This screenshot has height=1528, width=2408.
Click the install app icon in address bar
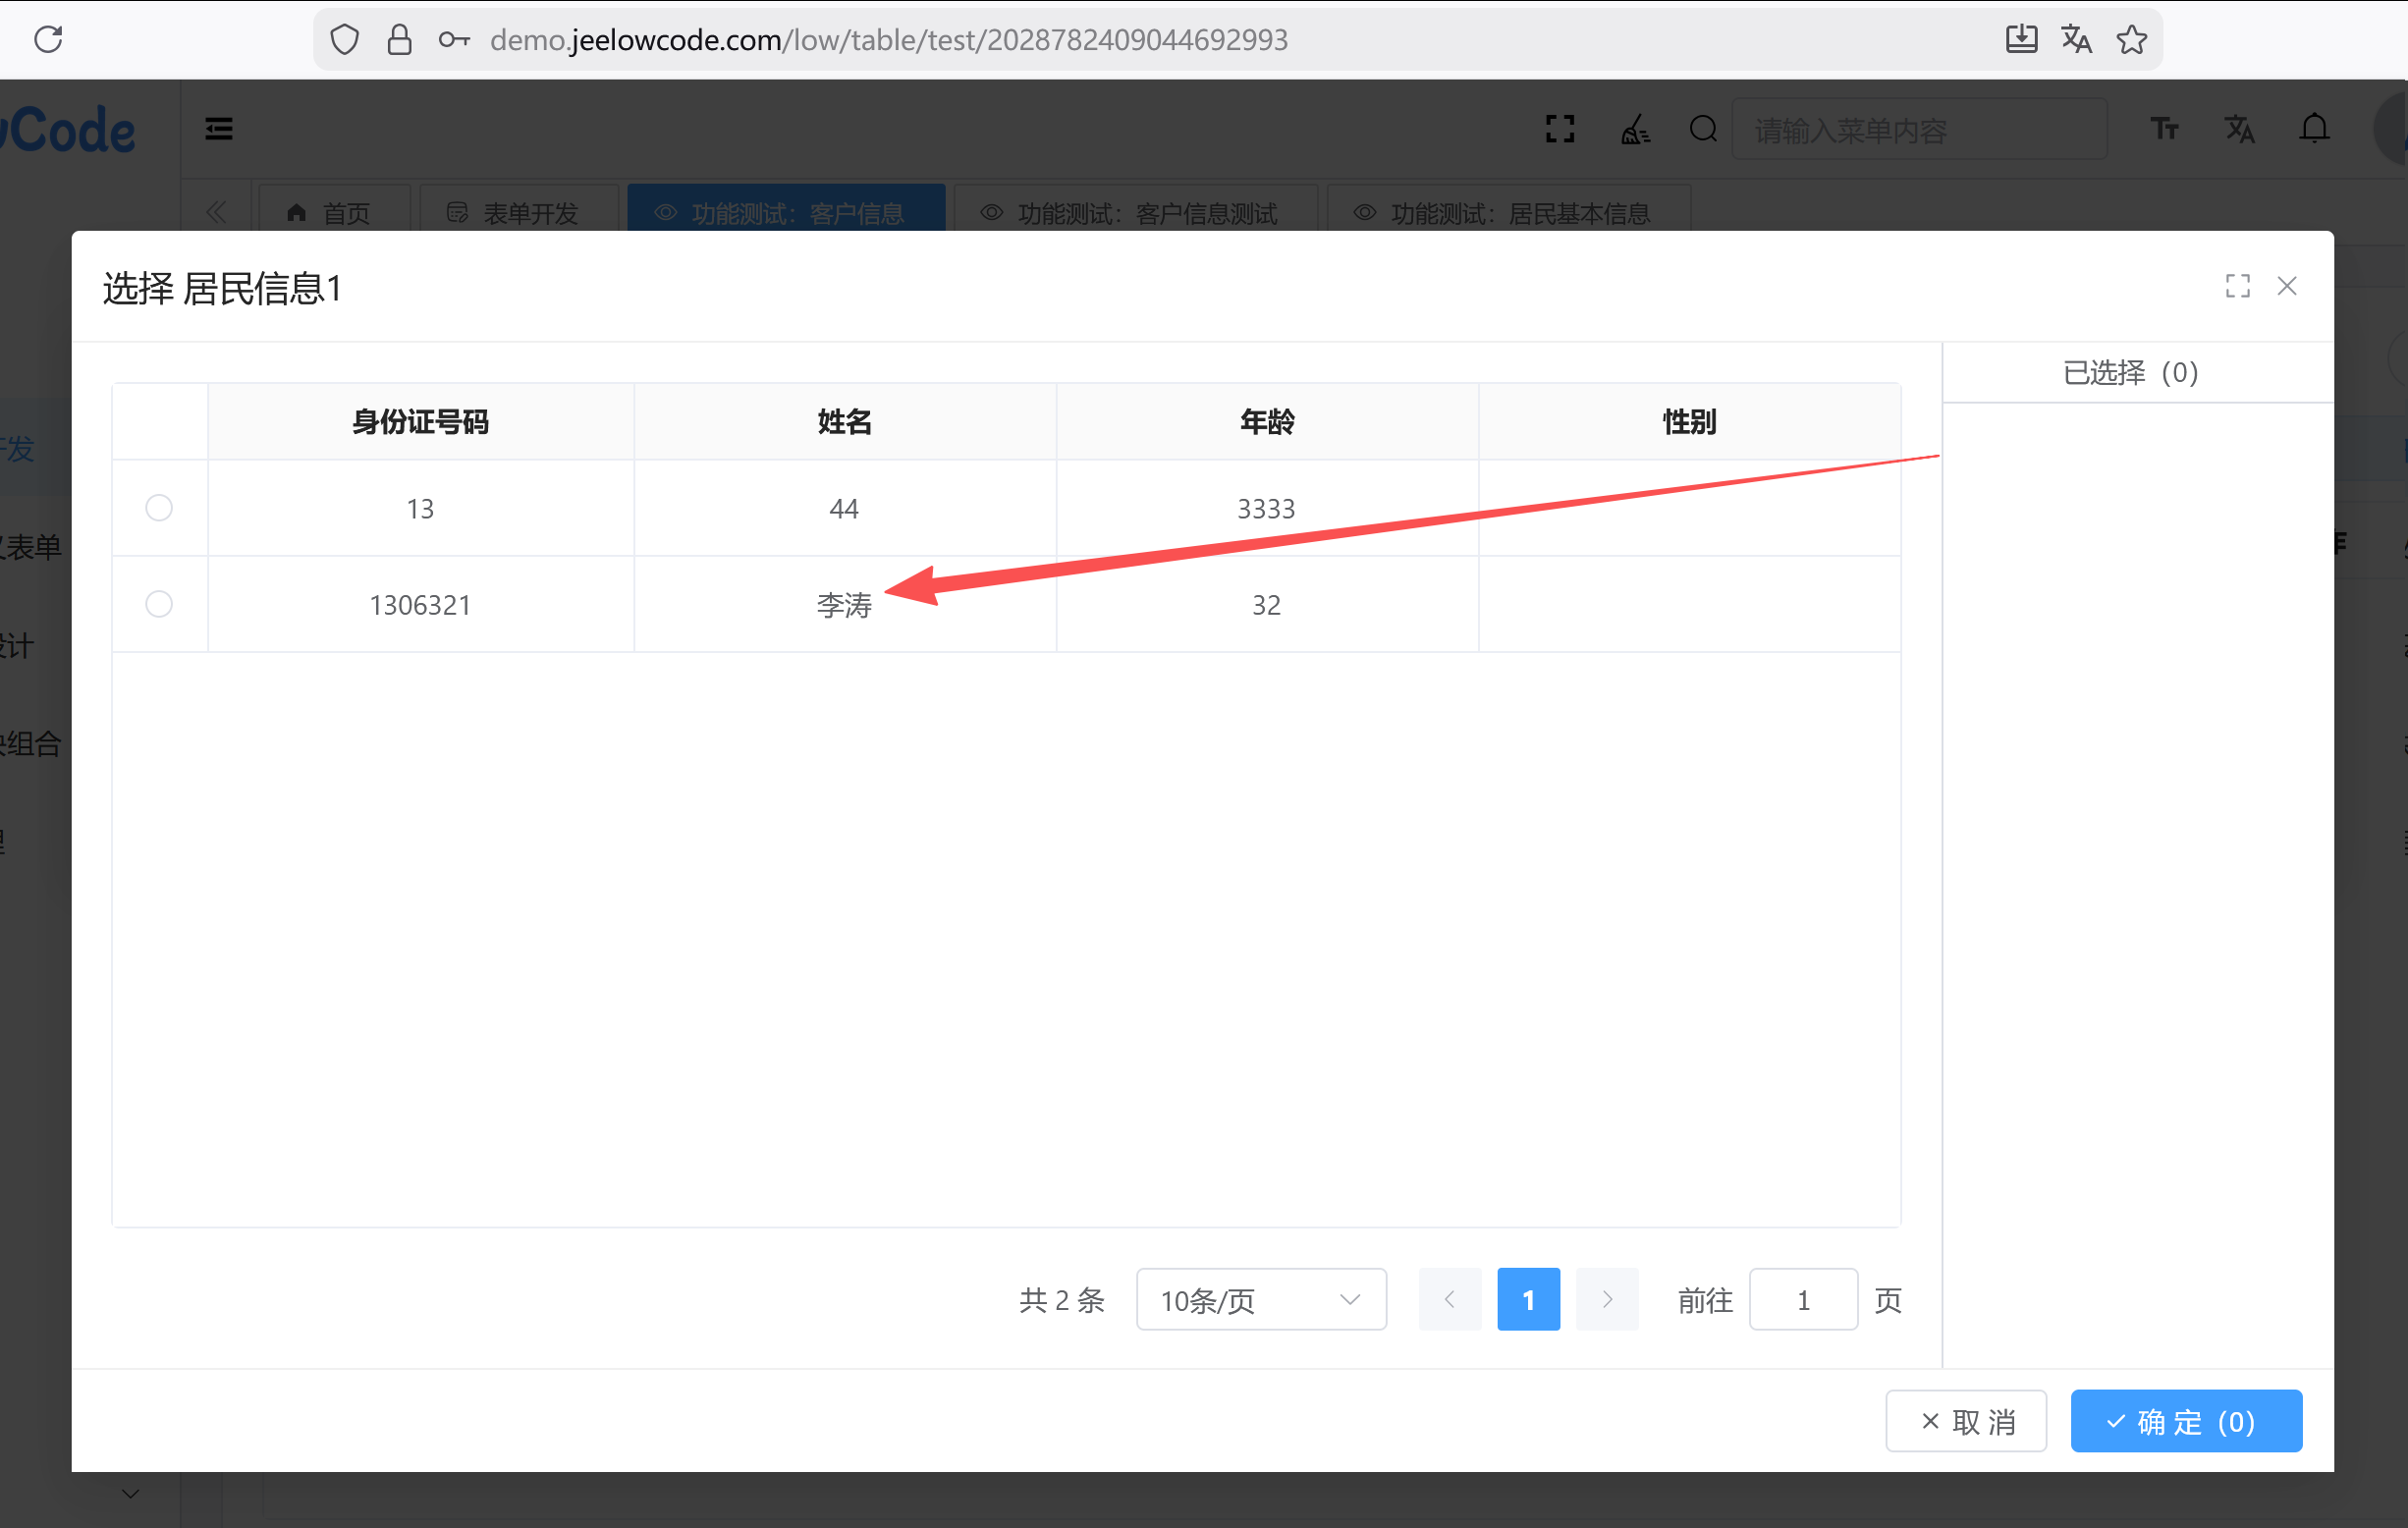point(2021,40)
